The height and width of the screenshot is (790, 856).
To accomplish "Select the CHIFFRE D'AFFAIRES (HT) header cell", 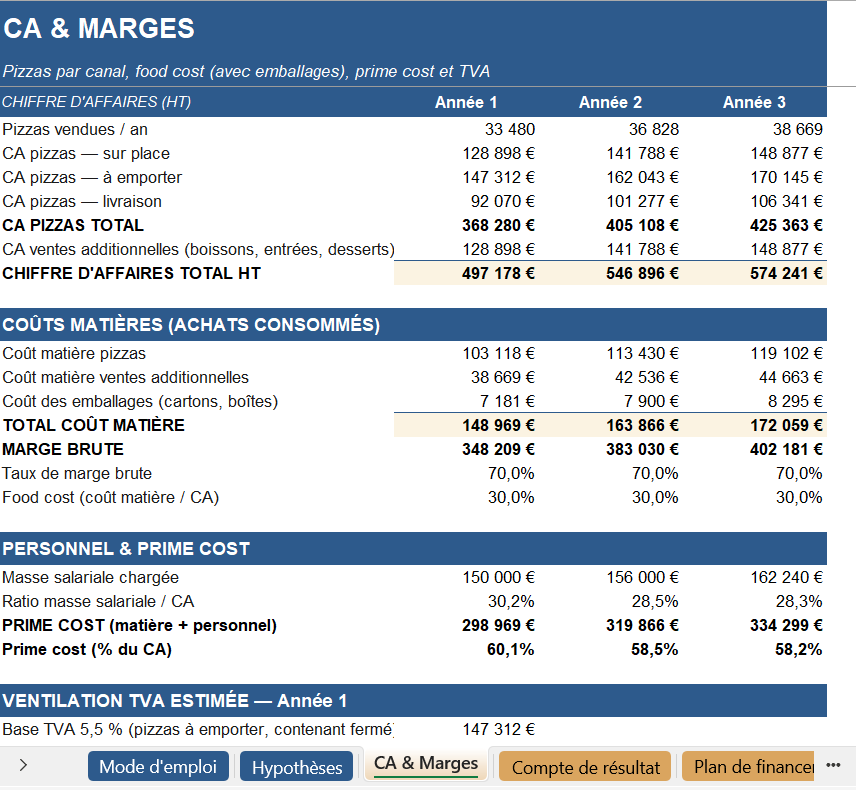I will click(97, 102).
